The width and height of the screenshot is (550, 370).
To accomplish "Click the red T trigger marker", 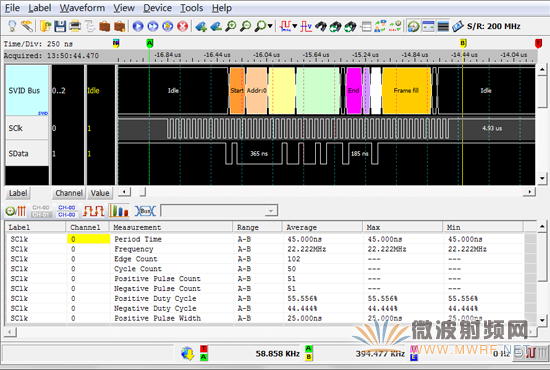I will pos(538,43).
